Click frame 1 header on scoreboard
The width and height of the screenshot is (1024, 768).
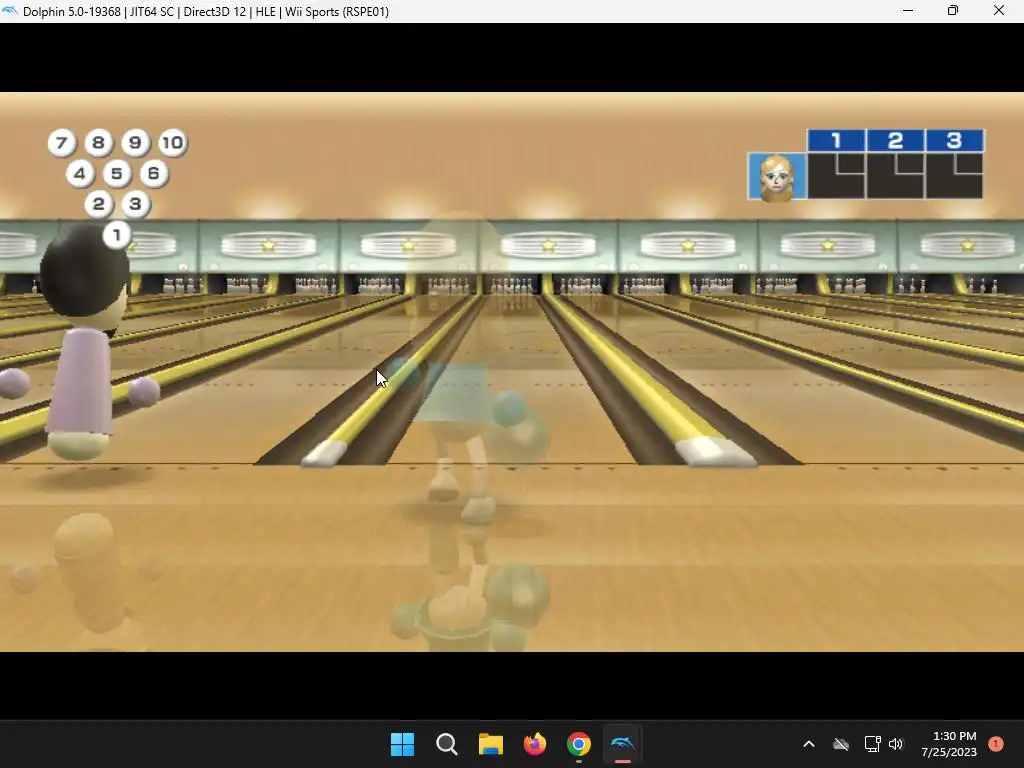point(837,140)
